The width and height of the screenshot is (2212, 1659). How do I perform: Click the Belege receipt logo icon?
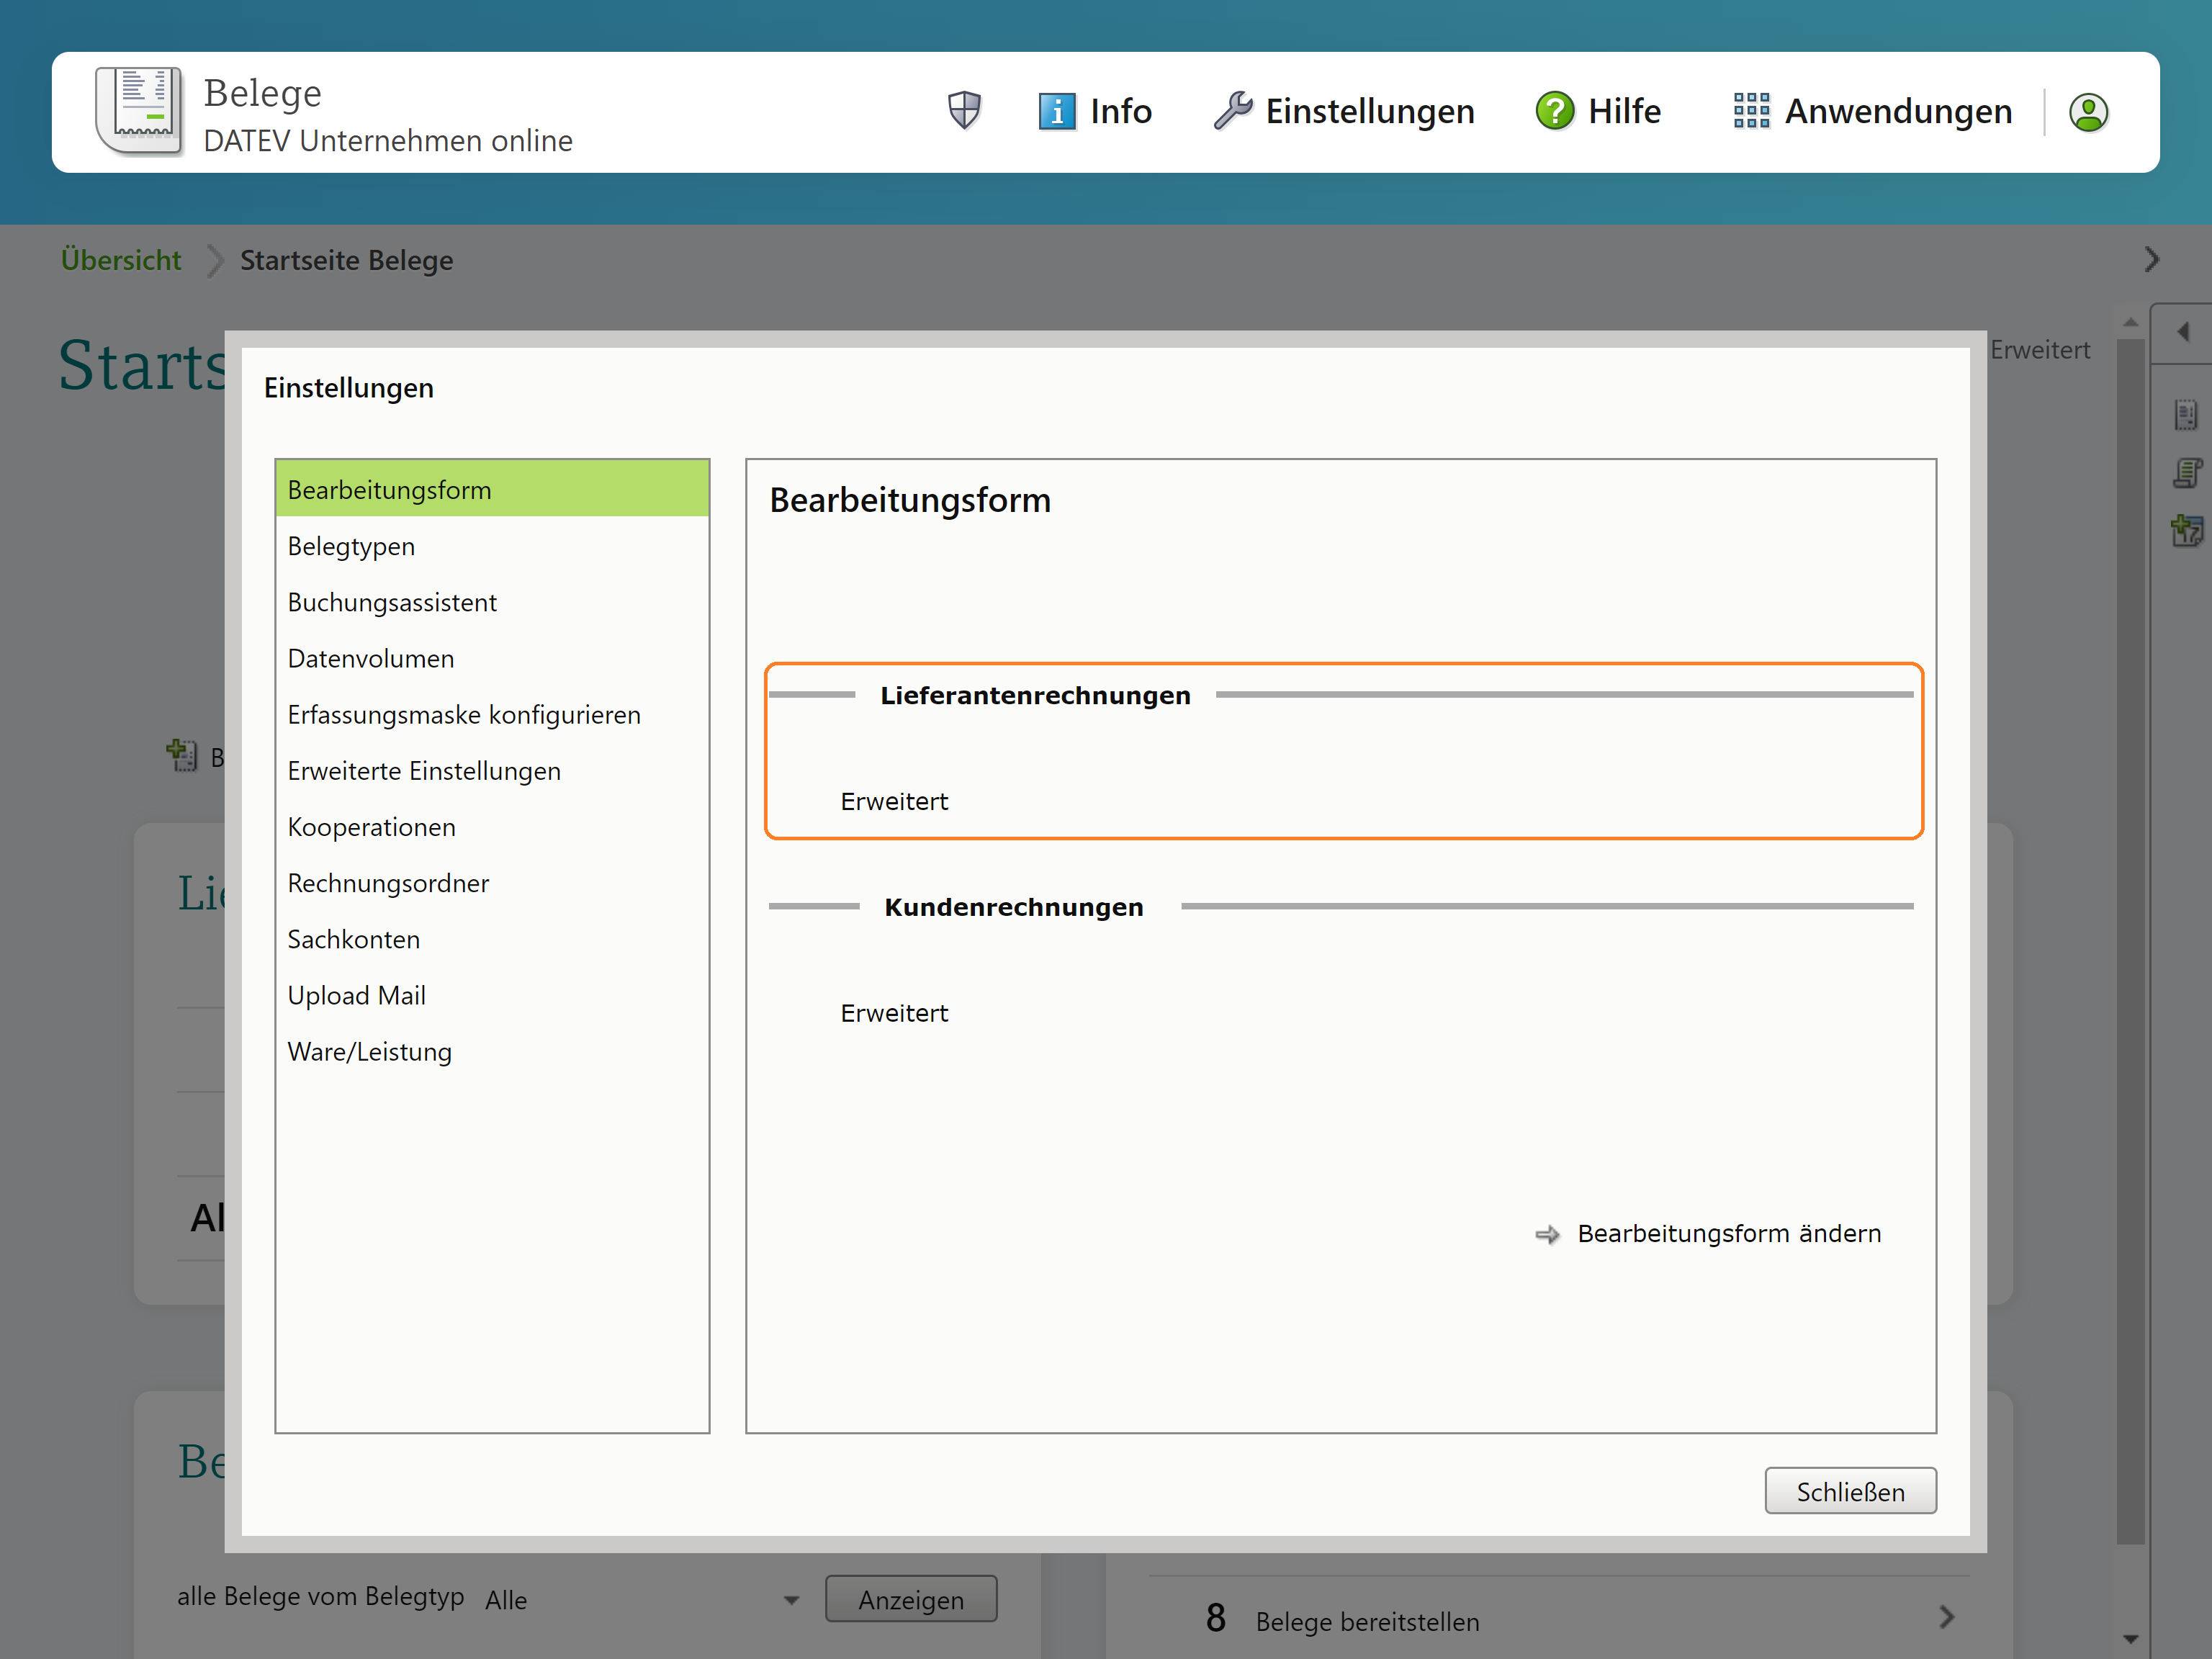coord(140,110)
